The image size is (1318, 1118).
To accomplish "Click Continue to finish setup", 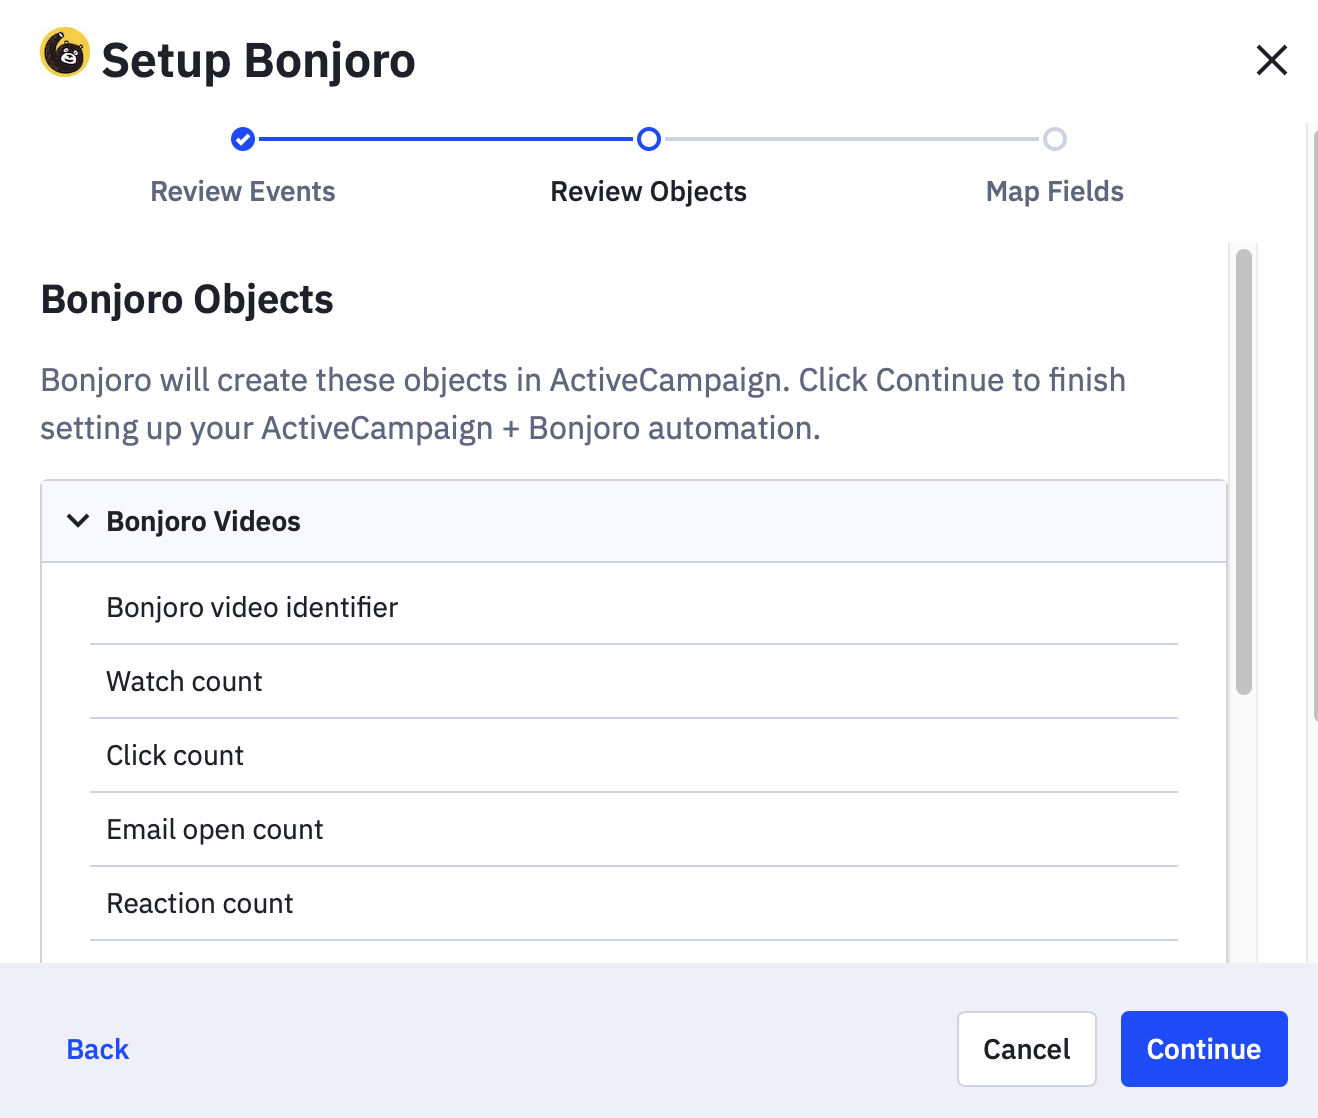I will coord(1204,1049).
